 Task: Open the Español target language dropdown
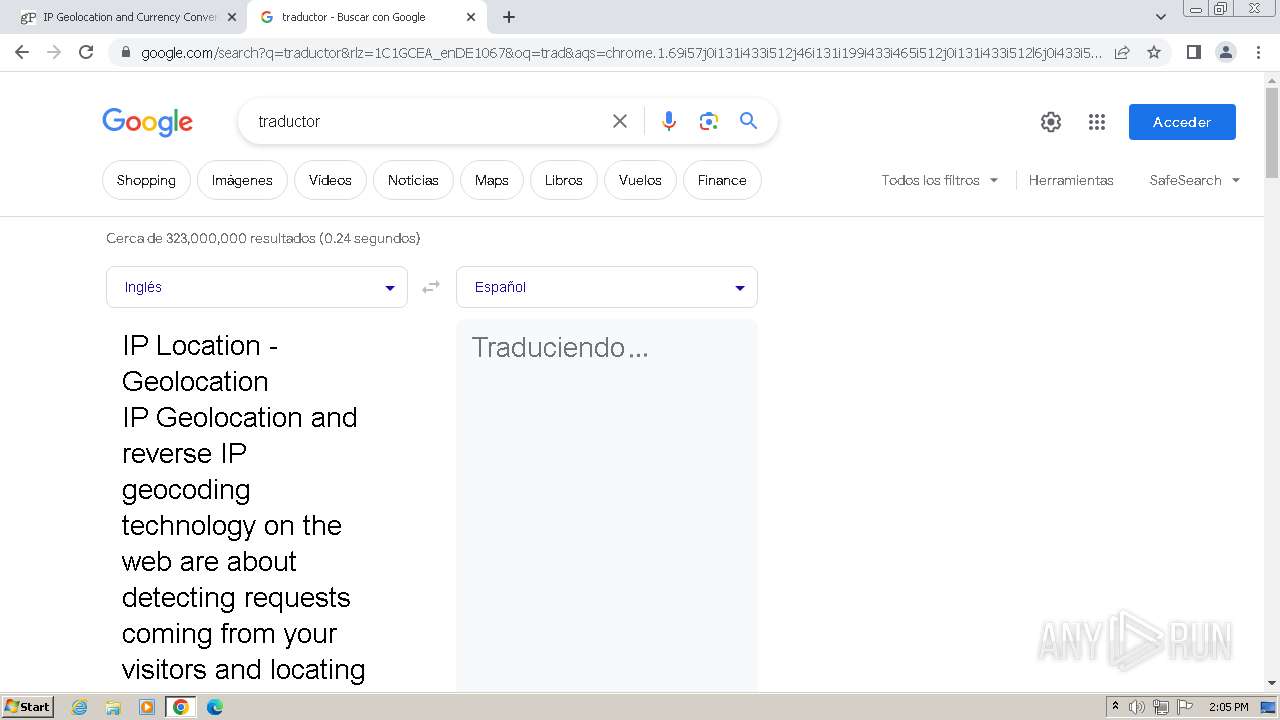(x=607, y=287)
